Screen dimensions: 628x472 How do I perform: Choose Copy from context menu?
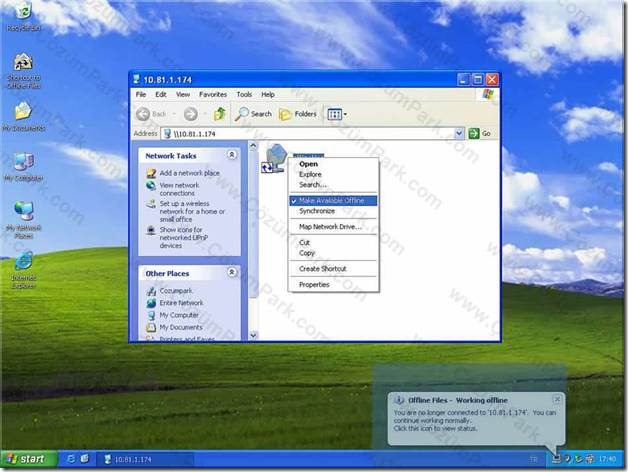[x=333, y=253]
